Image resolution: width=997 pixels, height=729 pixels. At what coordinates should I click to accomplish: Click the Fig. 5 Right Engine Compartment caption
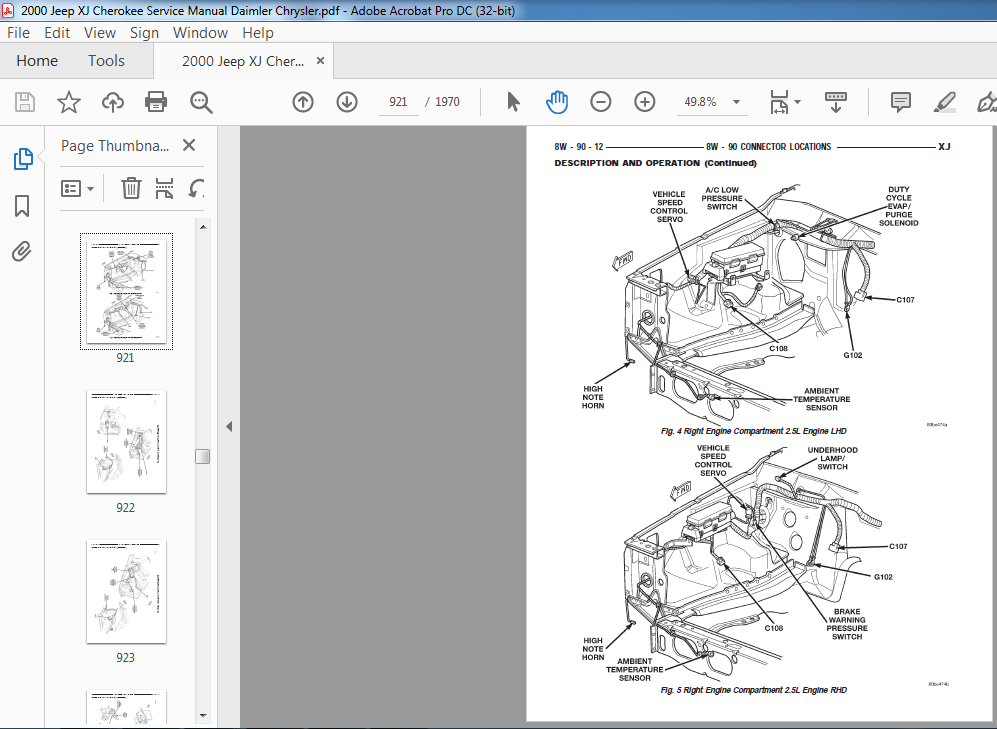pos(753,690)
